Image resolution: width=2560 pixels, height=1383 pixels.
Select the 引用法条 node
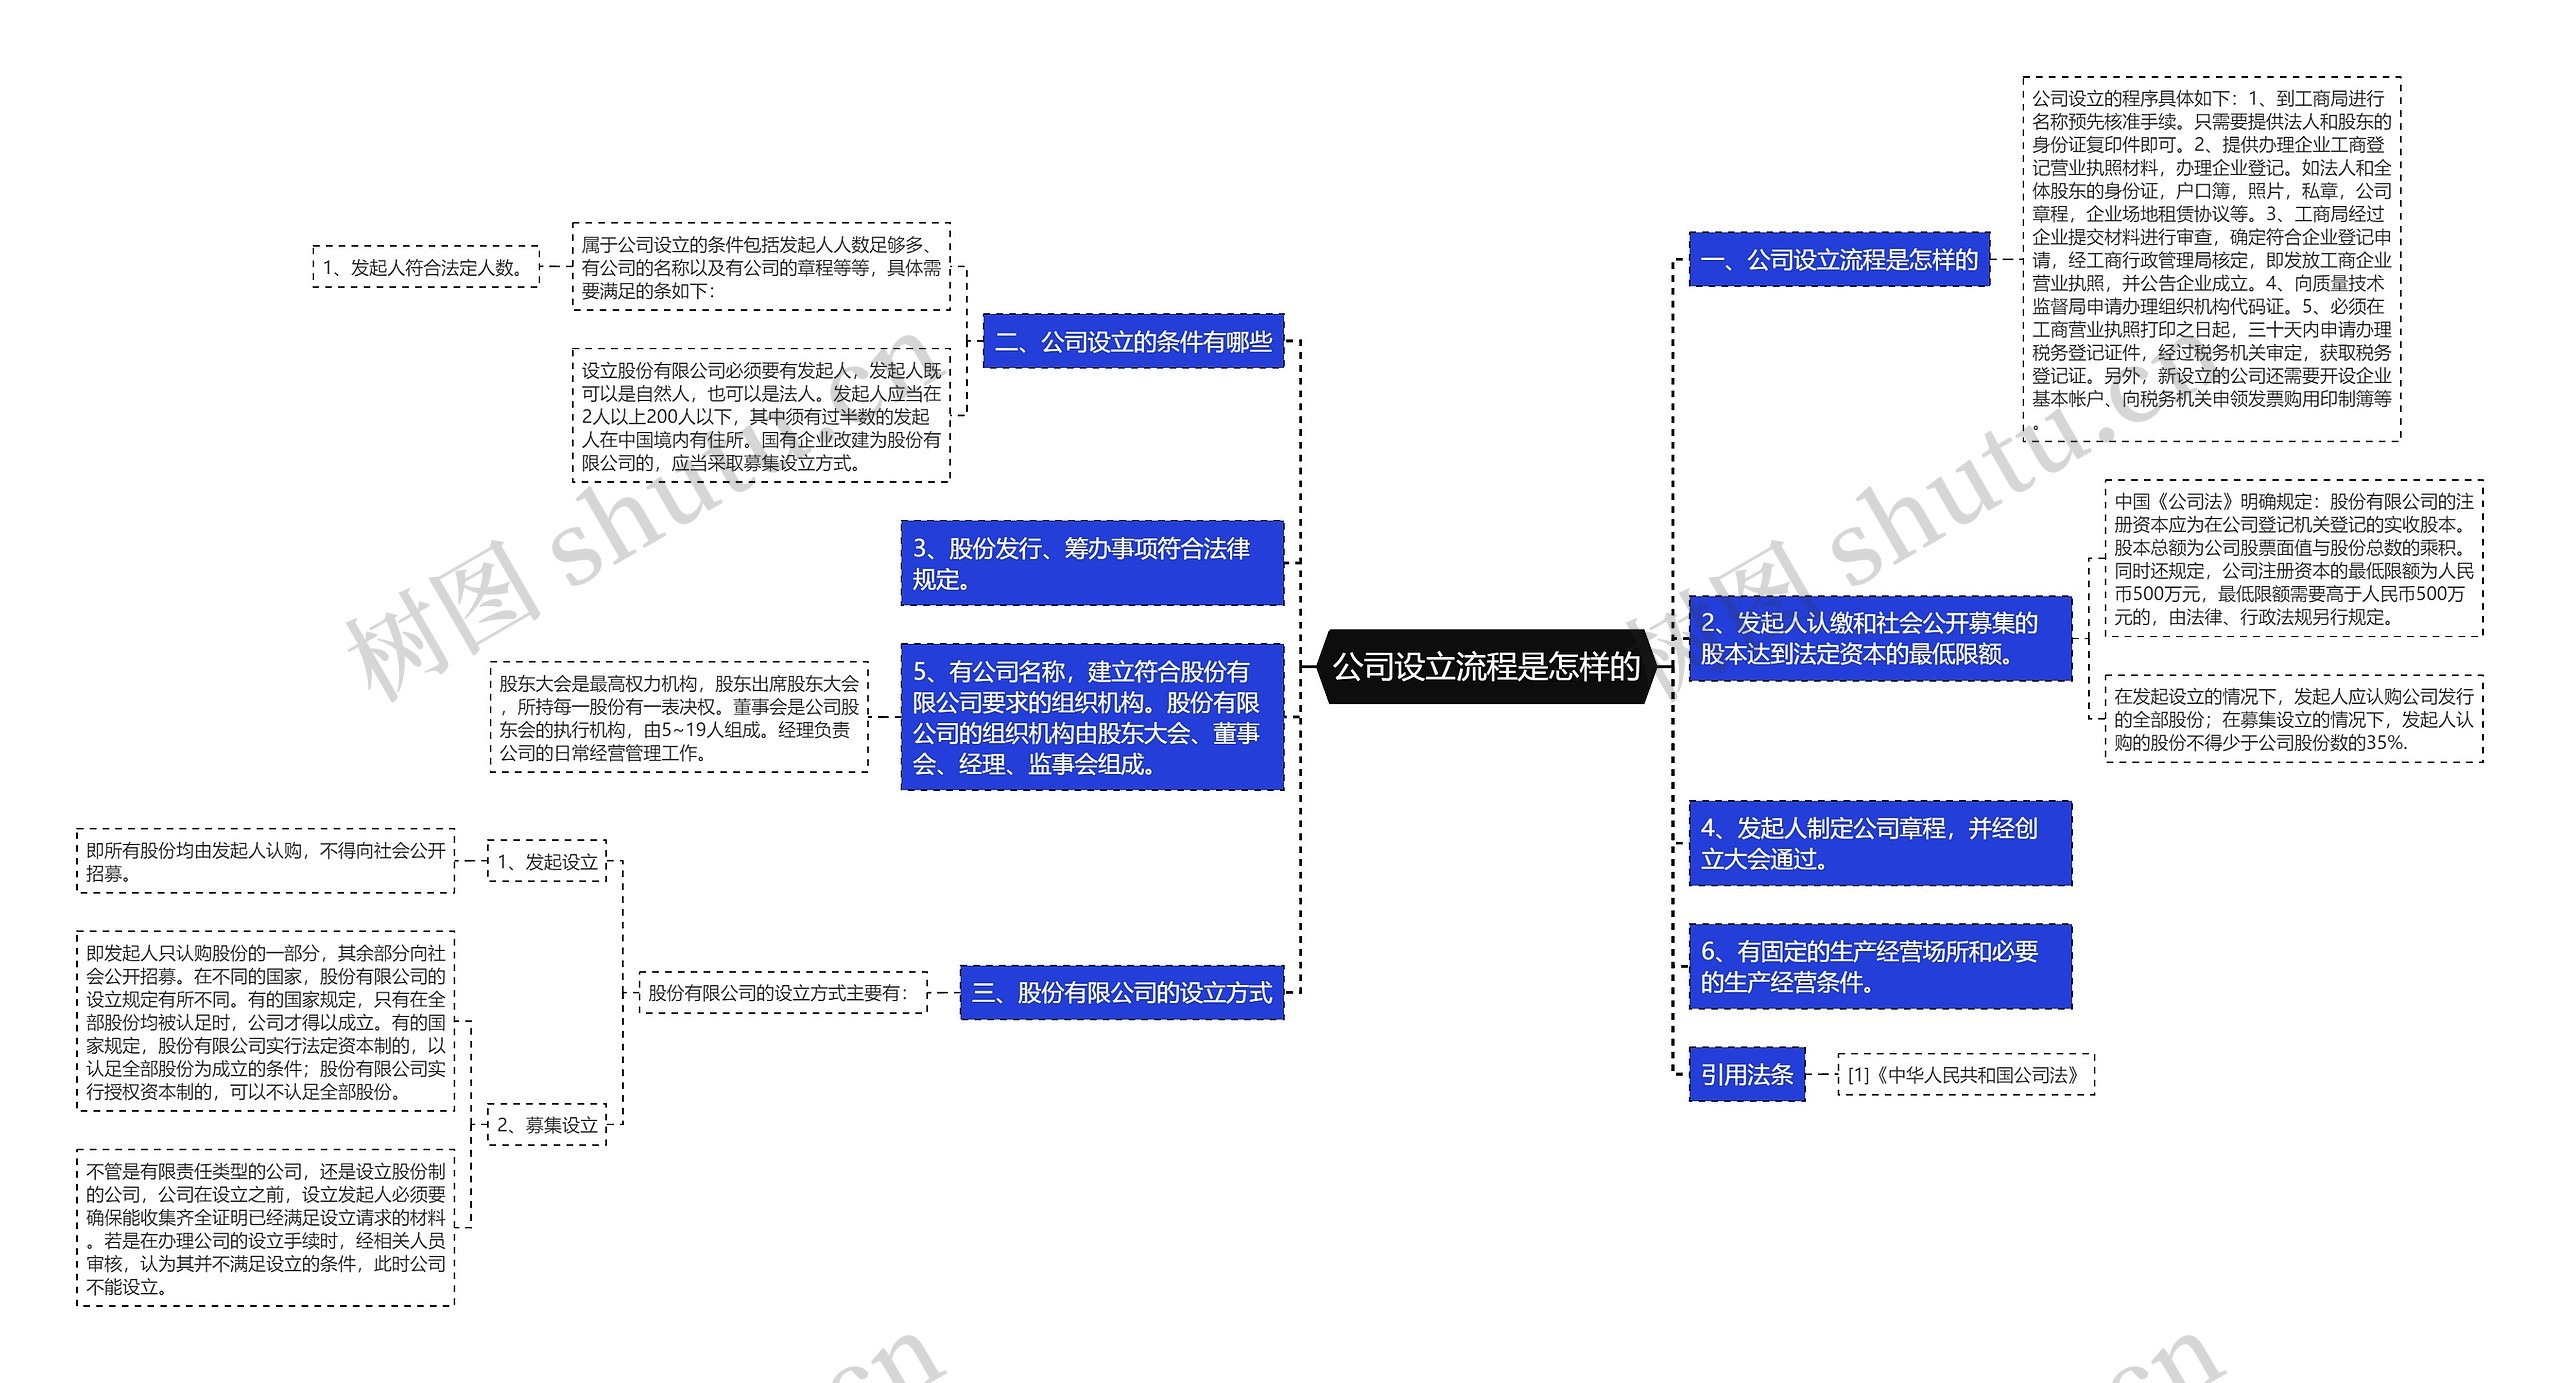1747,1074
